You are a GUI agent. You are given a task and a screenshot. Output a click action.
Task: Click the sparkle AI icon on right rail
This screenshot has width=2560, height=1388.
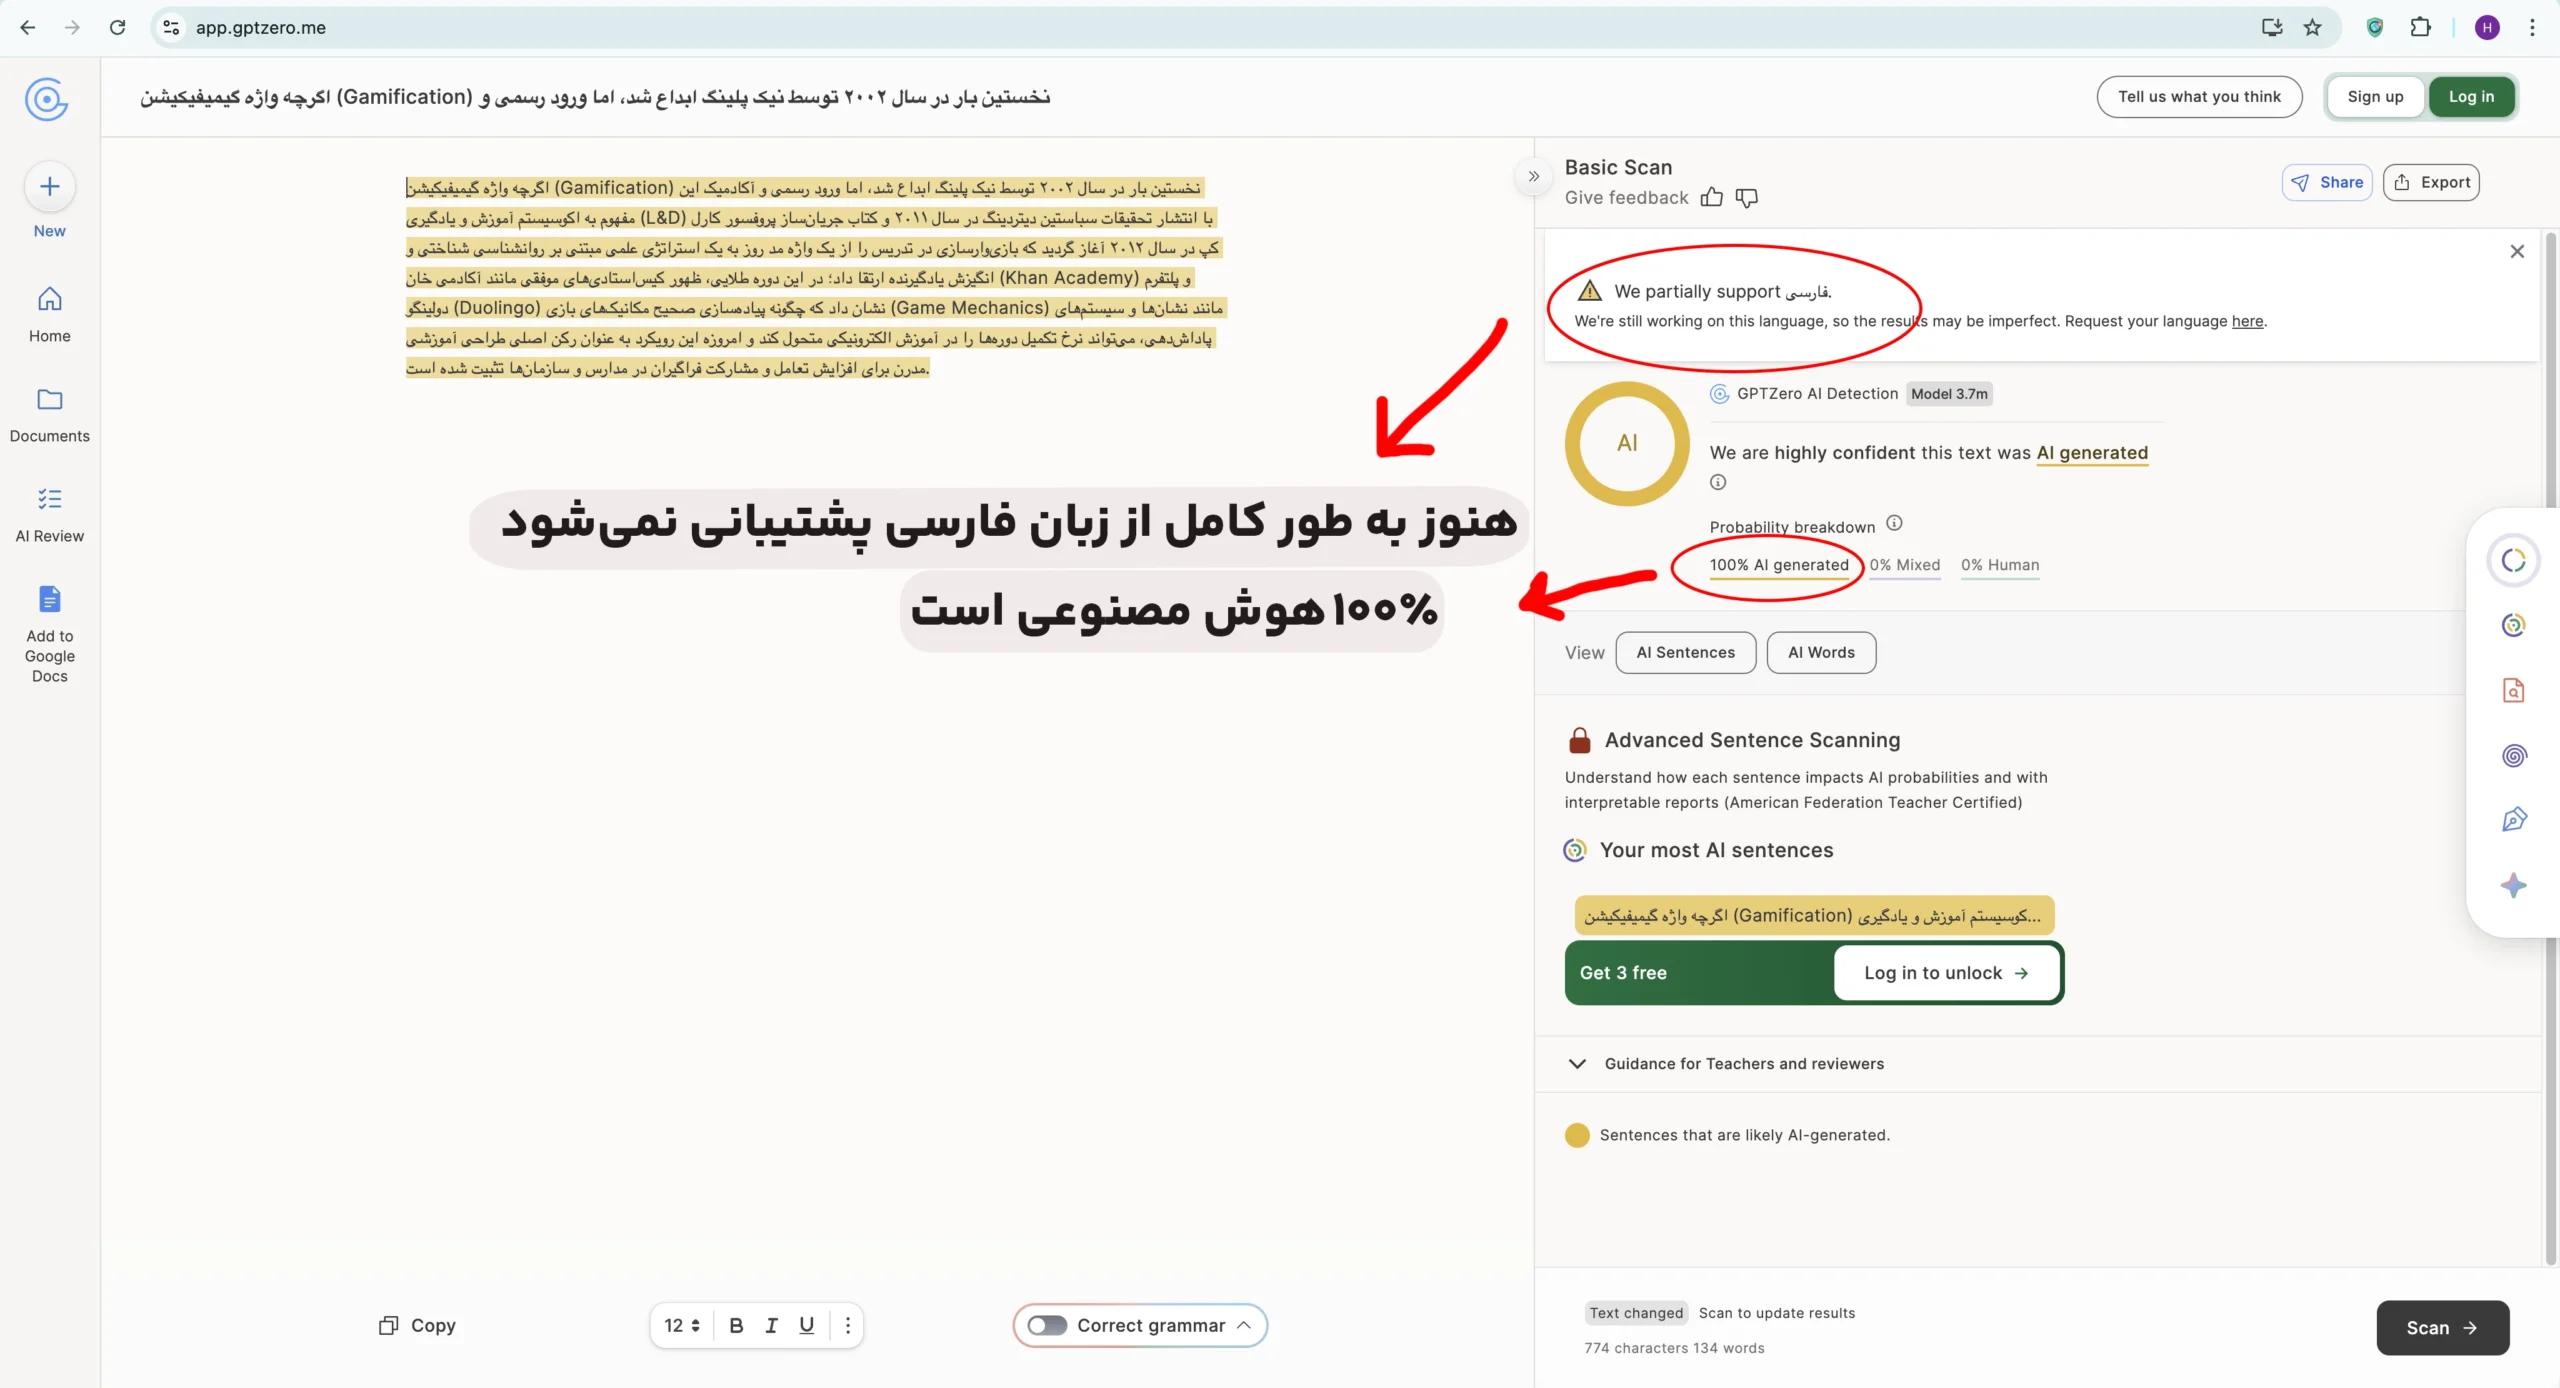point(2514,885)
